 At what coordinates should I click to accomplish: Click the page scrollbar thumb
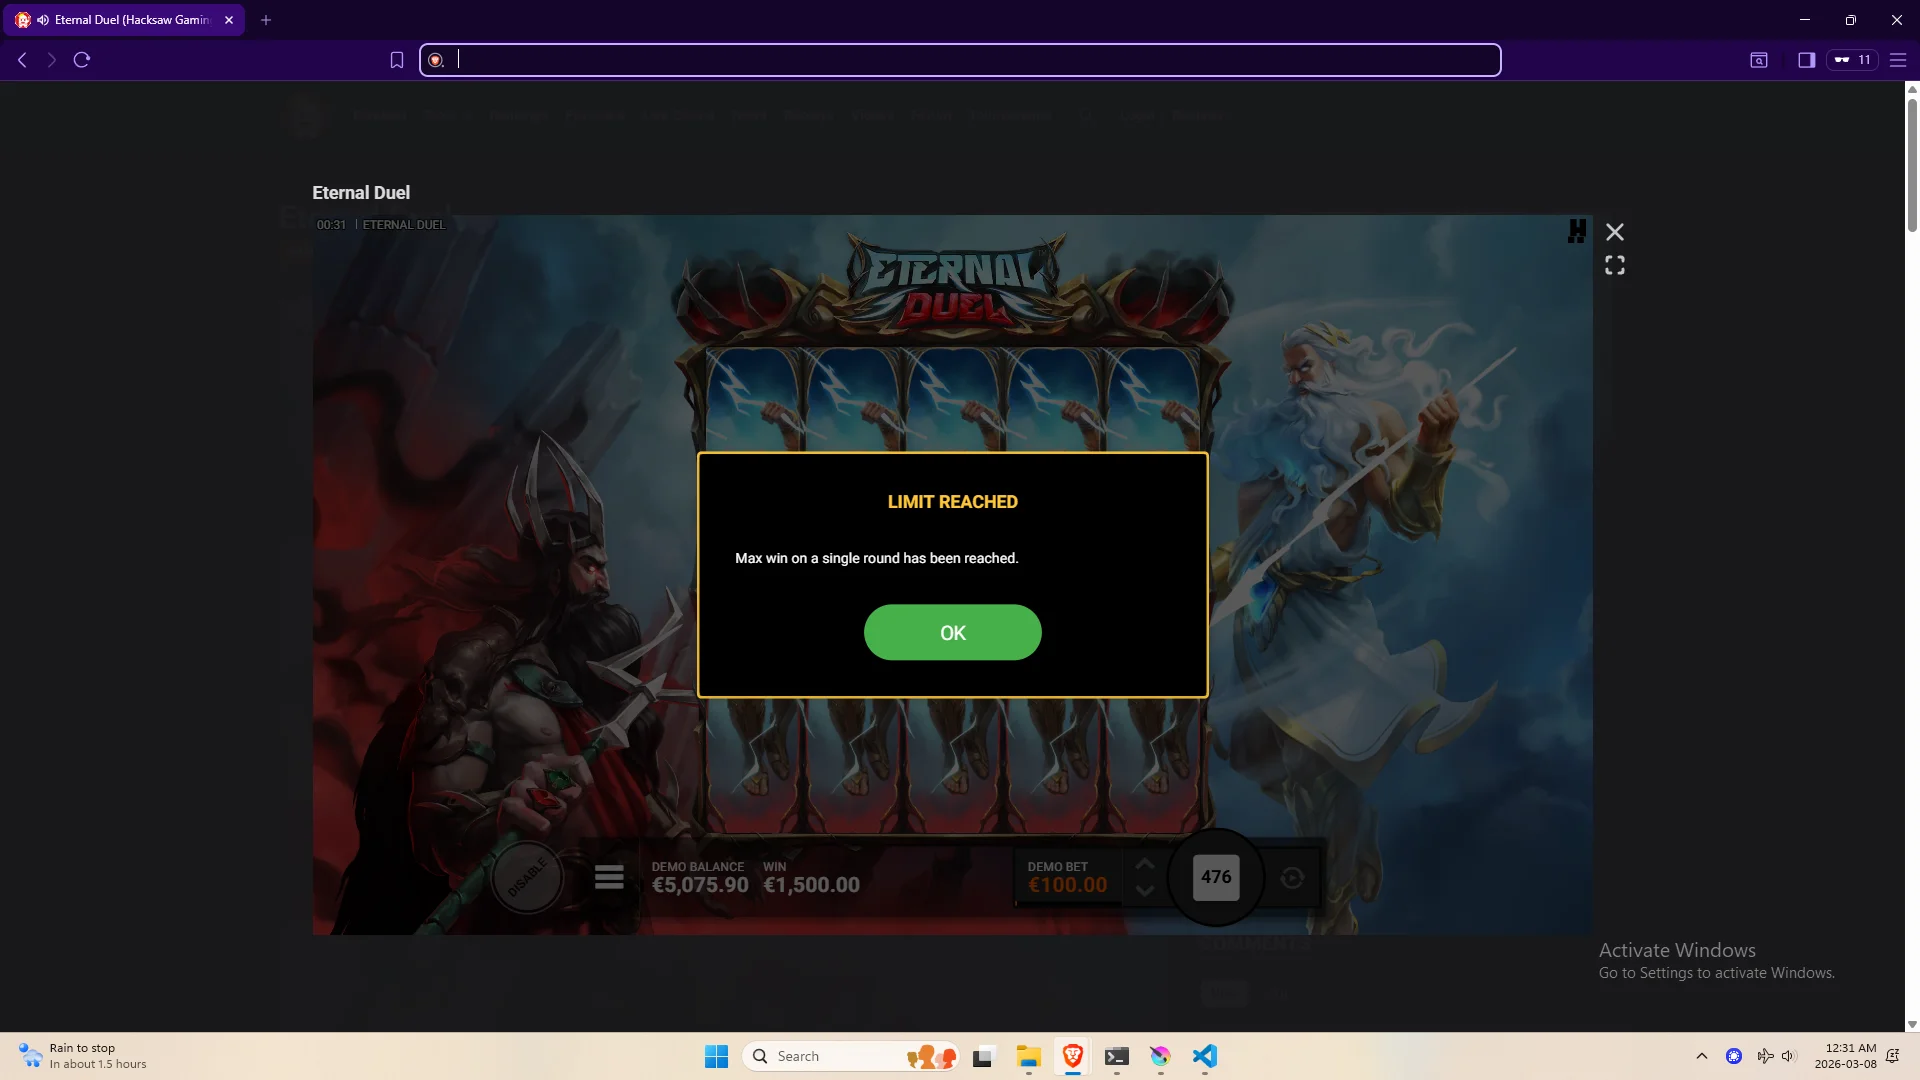coord(1912,165)
